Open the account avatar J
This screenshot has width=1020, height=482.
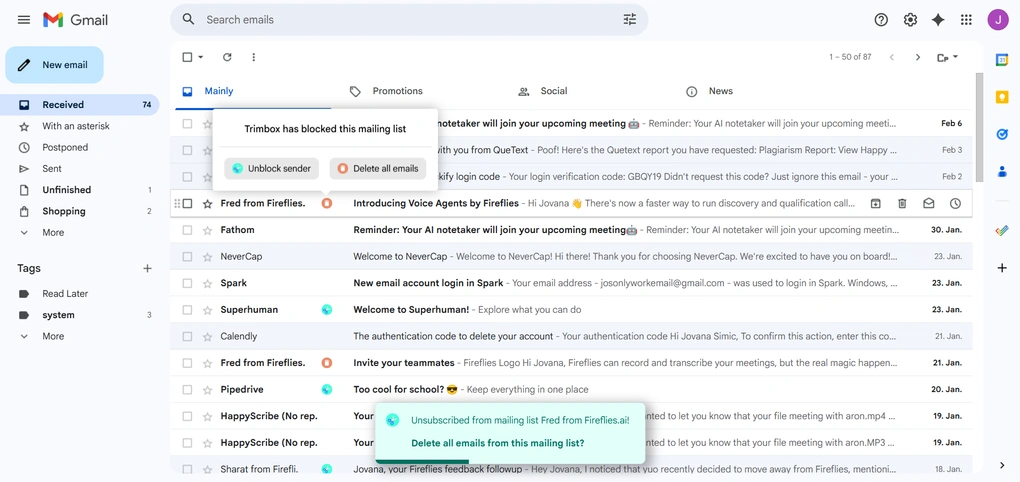(x=997, y=20)
